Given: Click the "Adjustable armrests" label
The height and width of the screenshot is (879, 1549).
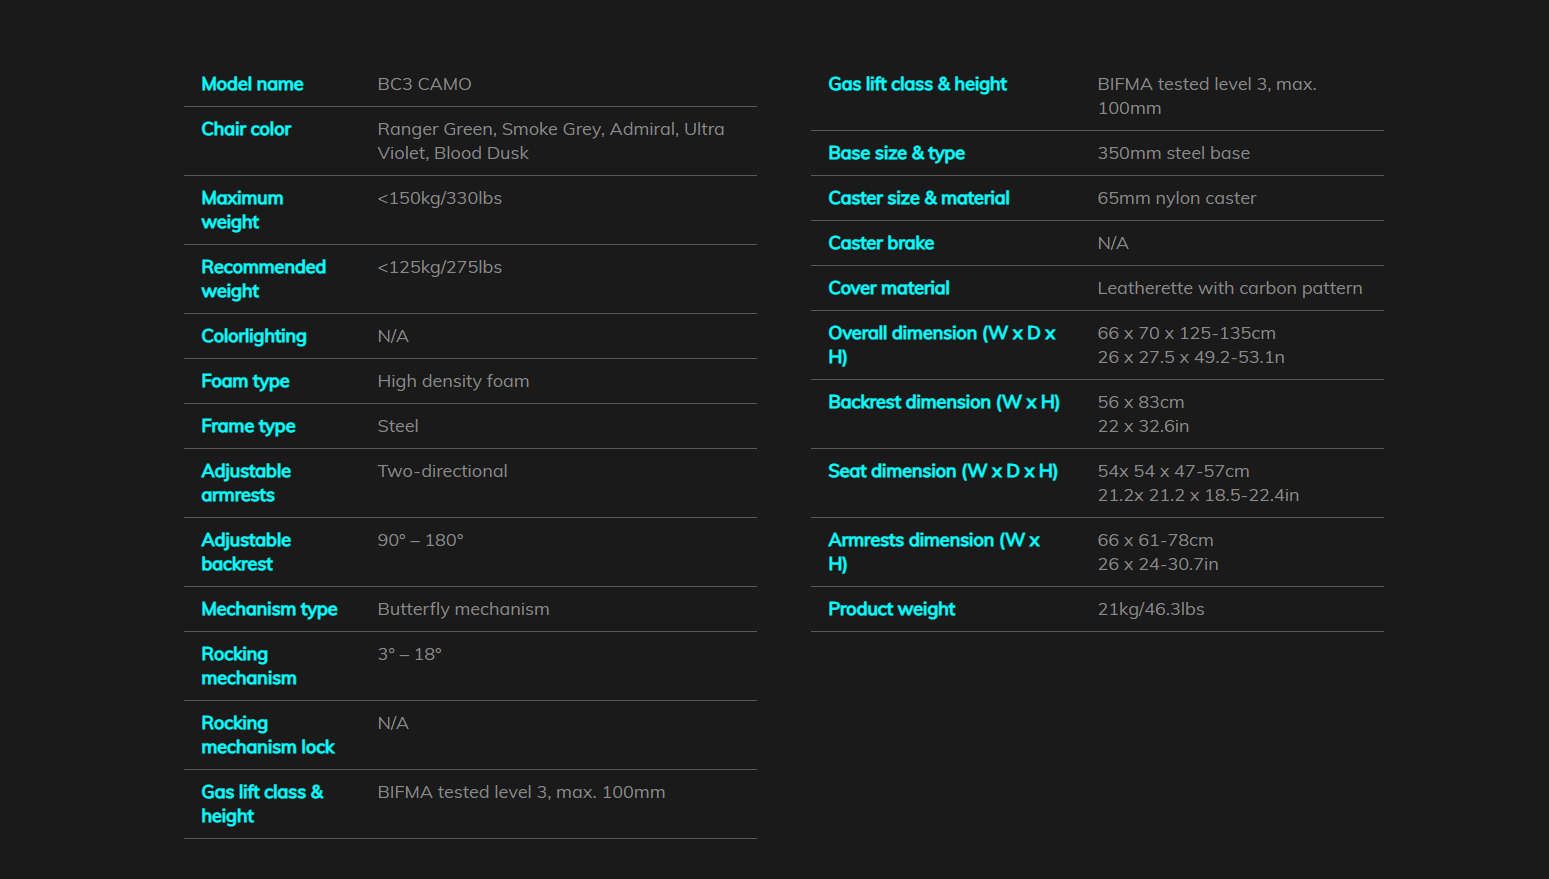Looking at the screenshot, I should [x=246, y=483].
